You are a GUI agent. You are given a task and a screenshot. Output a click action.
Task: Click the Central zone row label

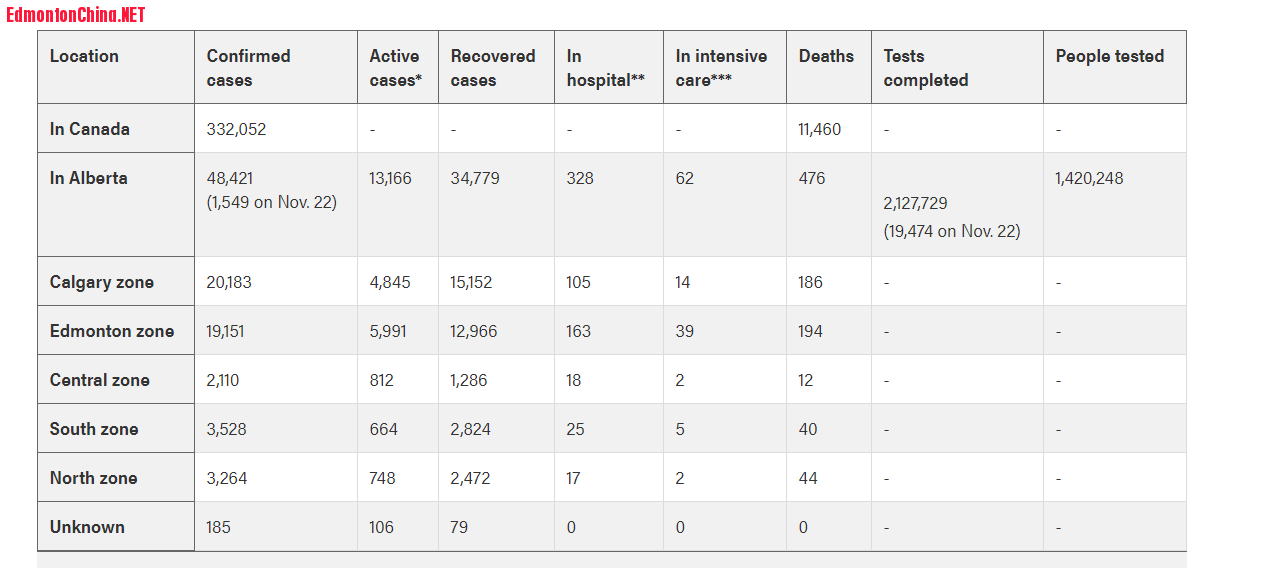pos(100,380)
